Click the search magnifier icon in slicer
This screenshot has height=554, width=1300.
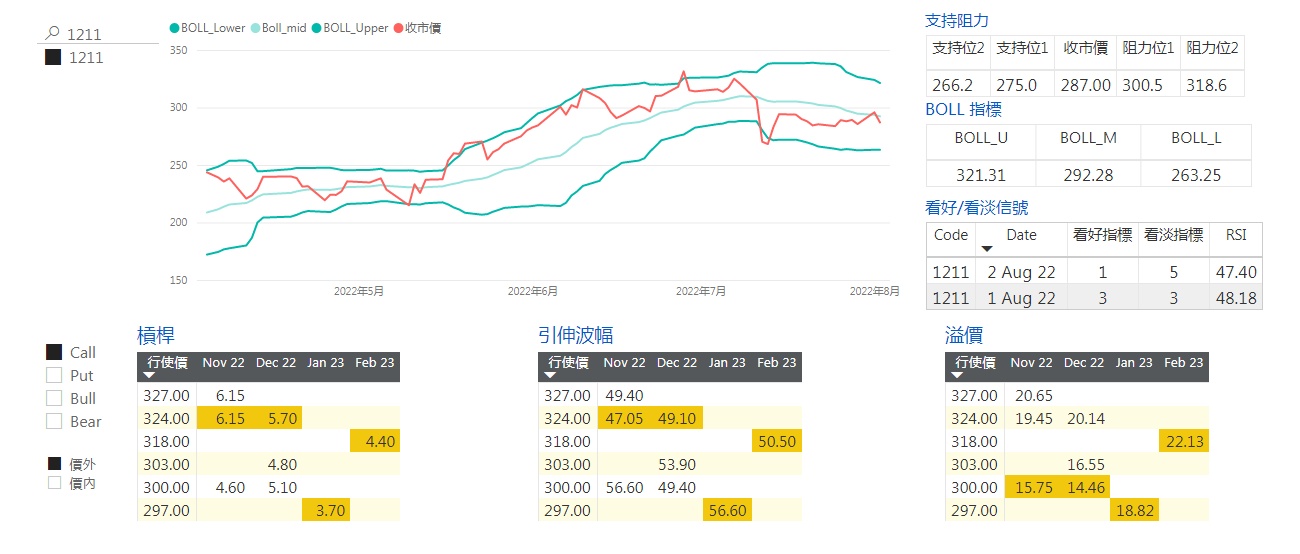click(54, 33)
